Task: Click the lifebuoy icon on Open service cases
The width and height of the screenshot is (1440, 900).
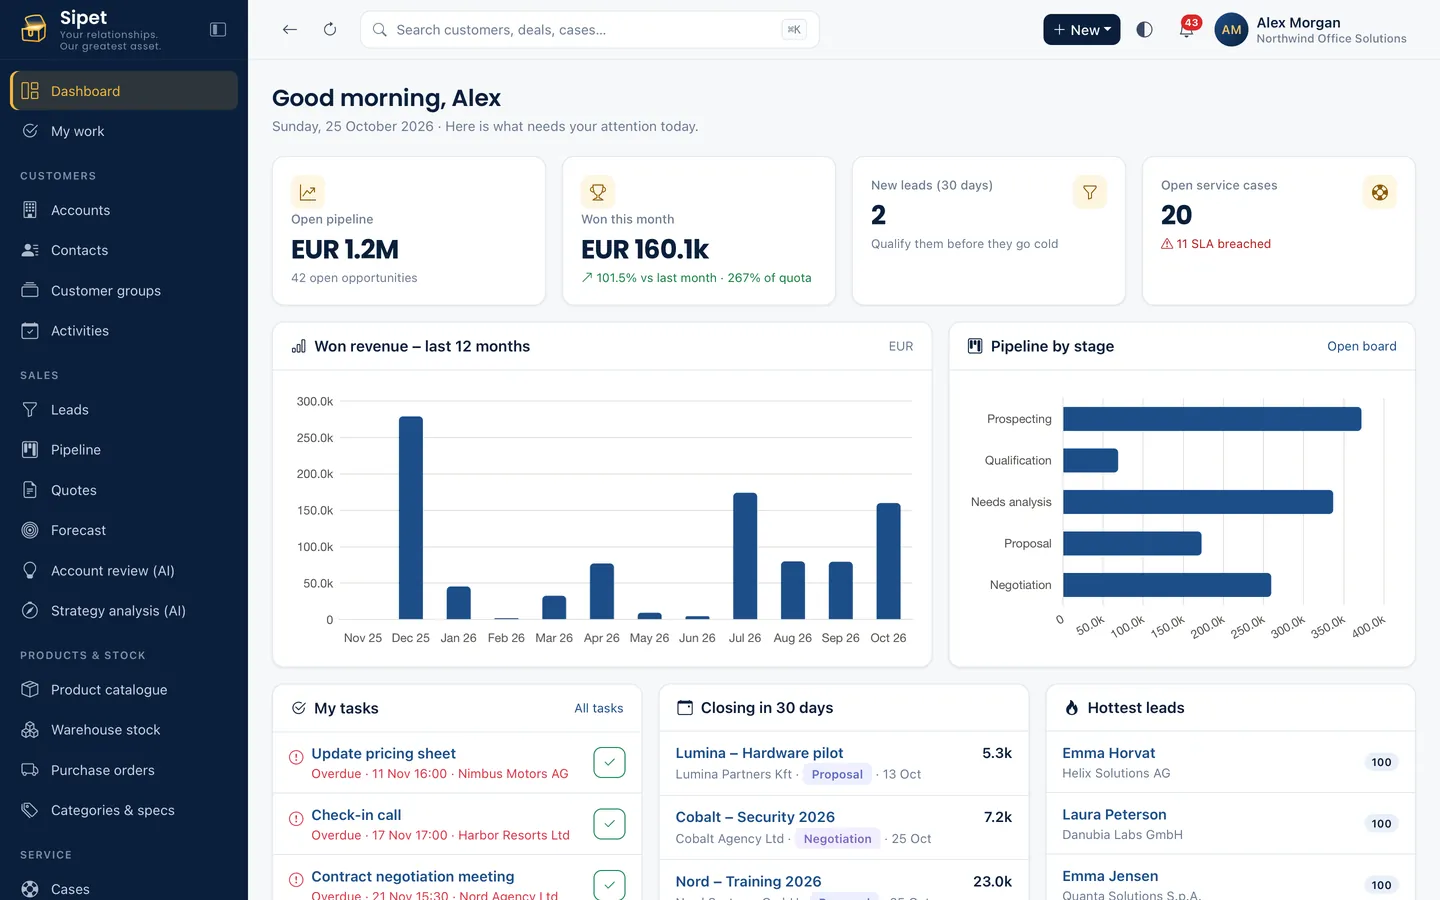Action: (1380, 192)
